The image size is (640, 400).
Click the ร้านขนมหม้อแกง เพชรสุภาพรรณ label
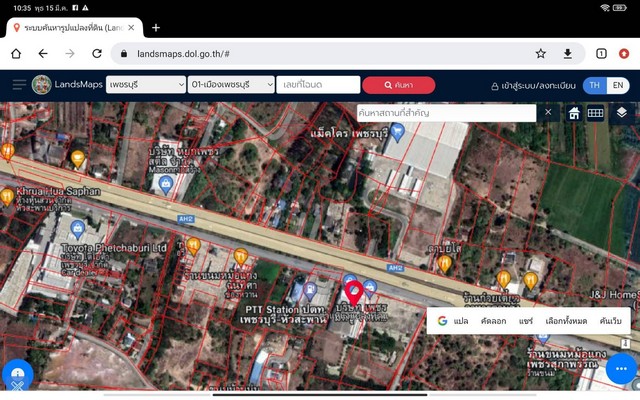point(567,358)
